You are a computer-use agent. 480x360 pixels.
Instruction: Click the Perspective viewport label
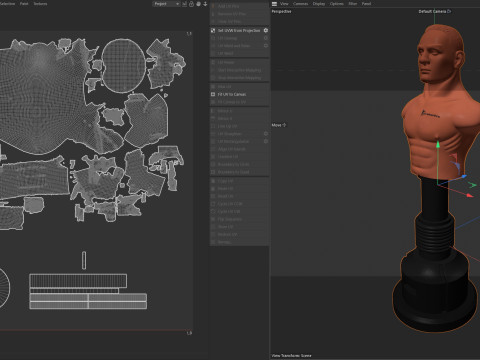281,11
